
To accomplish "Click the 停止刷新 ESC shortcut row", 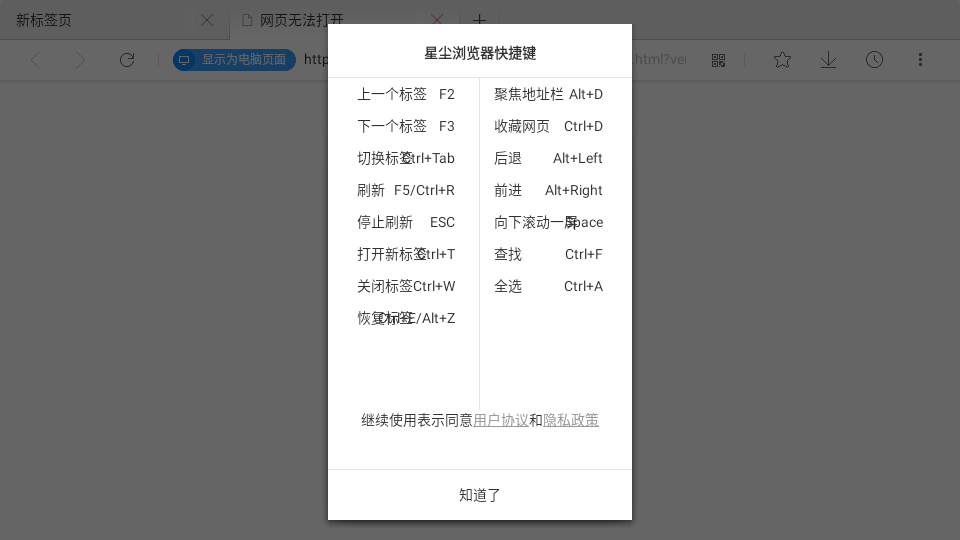I will [x=406, y=222].
